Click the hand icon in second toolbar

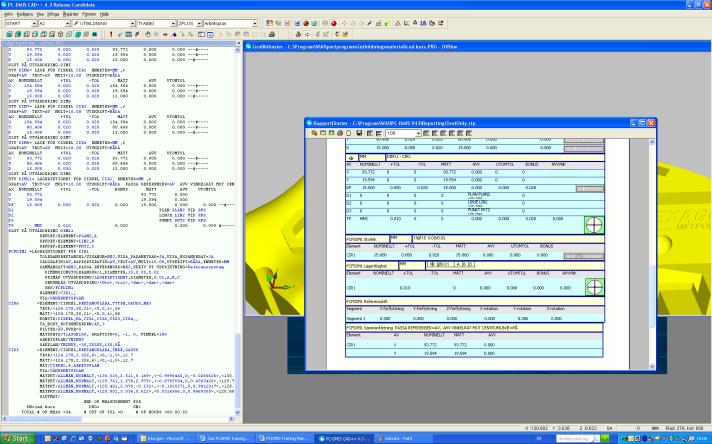[148, 35]
